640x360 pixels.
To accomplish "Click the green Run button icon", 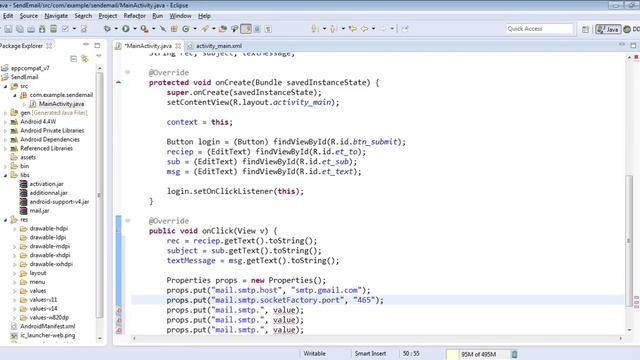I will [126, 29].
